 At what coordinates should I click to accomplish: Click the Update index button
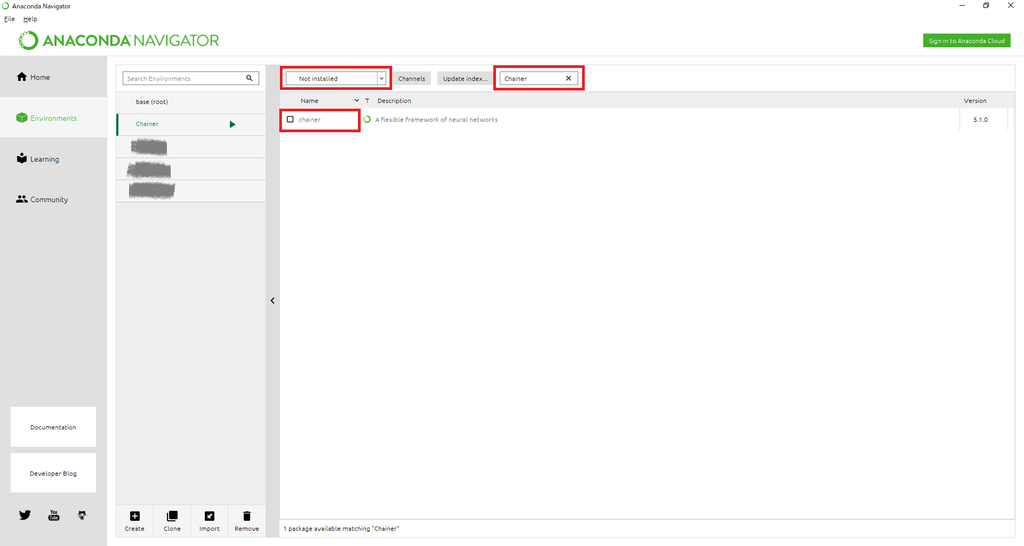pyautogui.click(x=464, y=78)
